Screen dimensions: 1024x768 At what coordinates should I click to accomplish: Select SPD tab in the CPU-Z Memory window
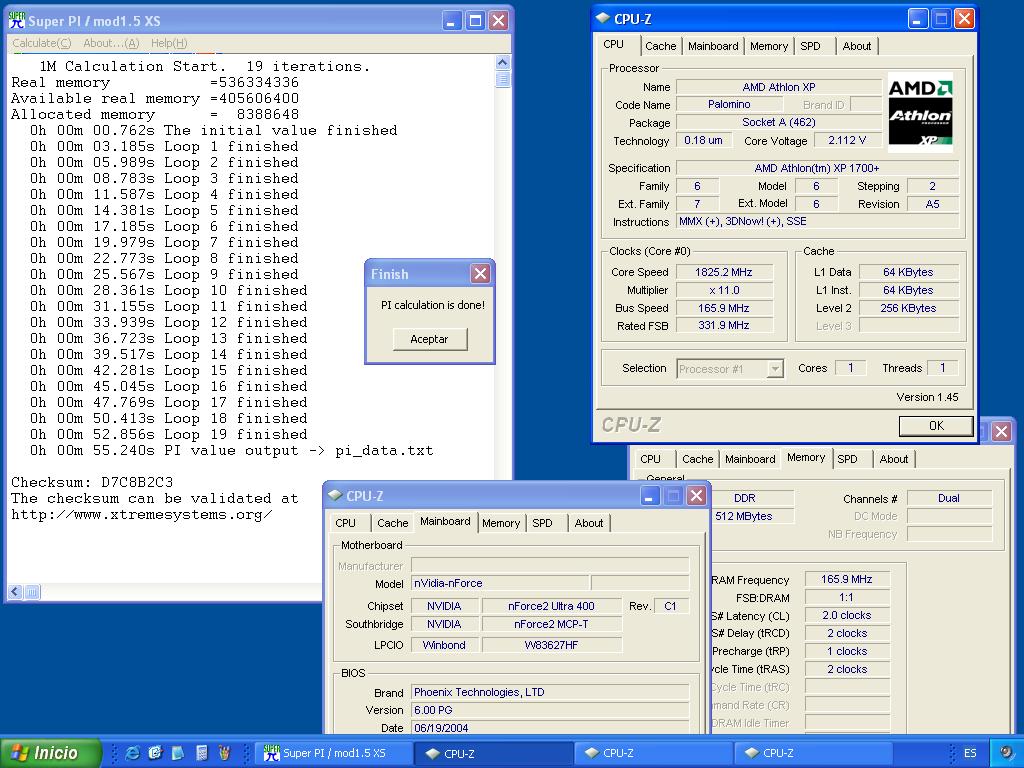[x=847, y=459]
